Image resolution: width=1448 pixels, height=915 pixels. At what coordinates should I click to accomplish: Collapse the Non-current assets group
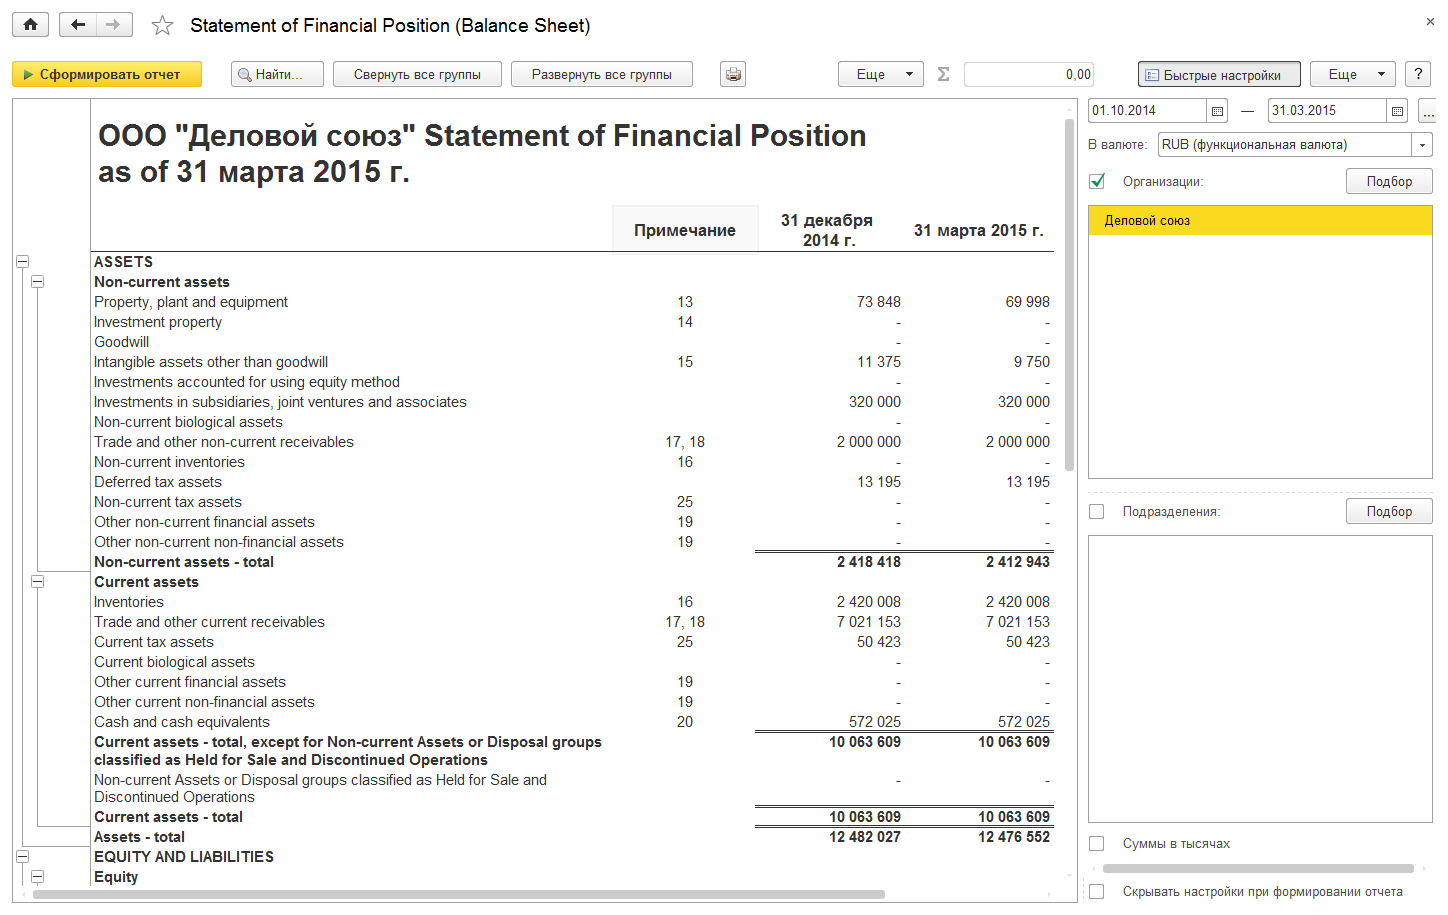[38, 282]
